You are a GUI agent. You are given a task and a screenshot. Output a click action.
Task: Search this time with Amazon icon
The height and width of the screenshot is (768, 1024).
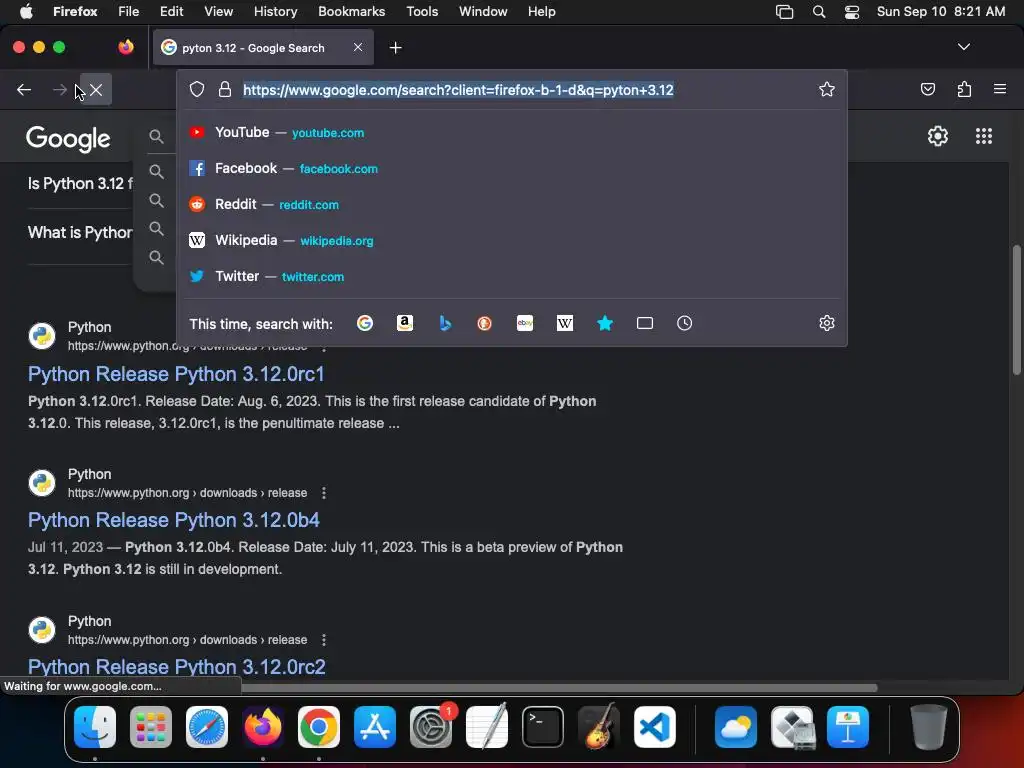click(x=405, y=323)
